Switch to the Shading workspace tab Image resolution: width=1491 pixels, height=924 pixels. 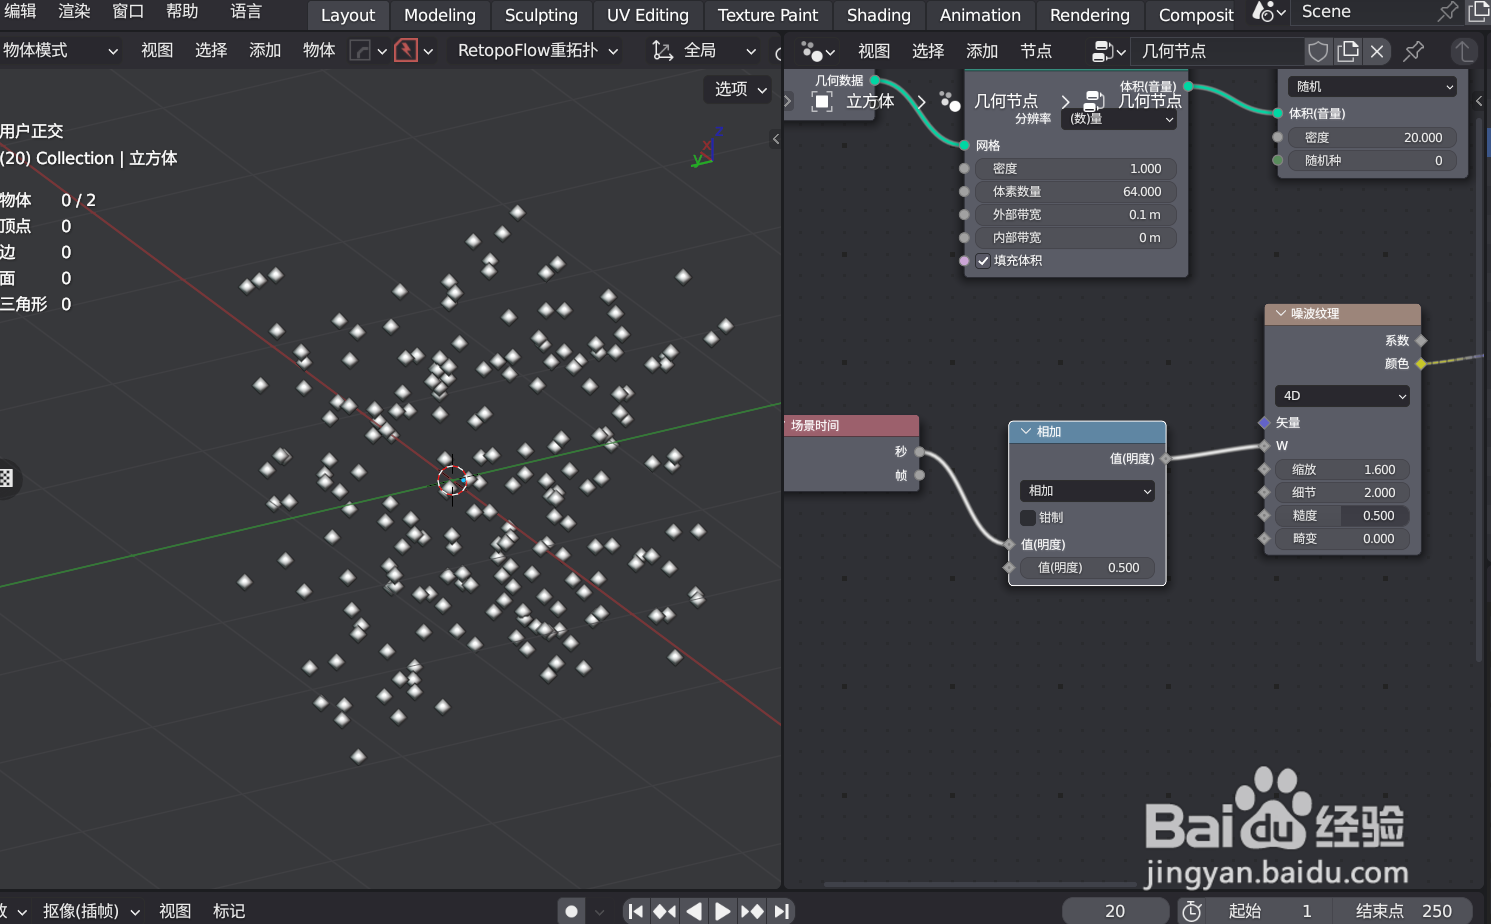click(x=879, y=15)
